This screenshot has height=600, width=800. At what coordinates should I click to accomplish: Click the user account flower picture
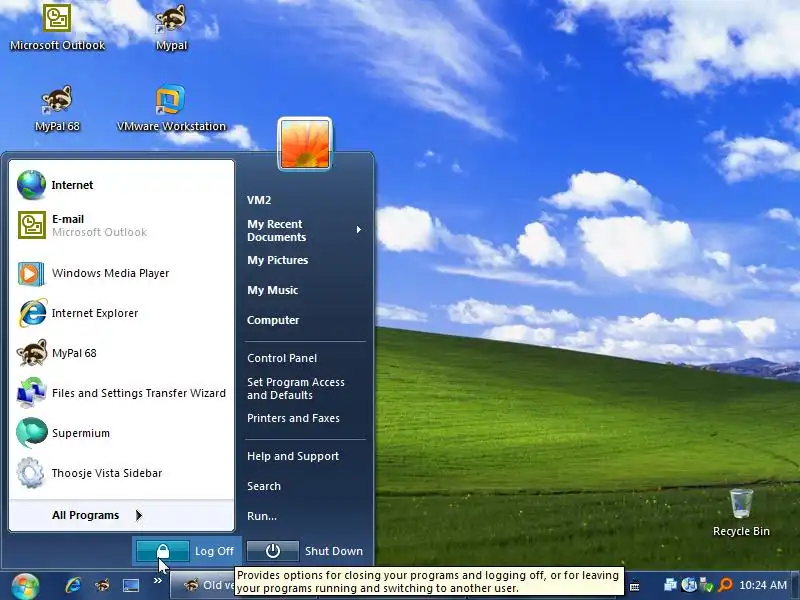click(x=305, y=144)
